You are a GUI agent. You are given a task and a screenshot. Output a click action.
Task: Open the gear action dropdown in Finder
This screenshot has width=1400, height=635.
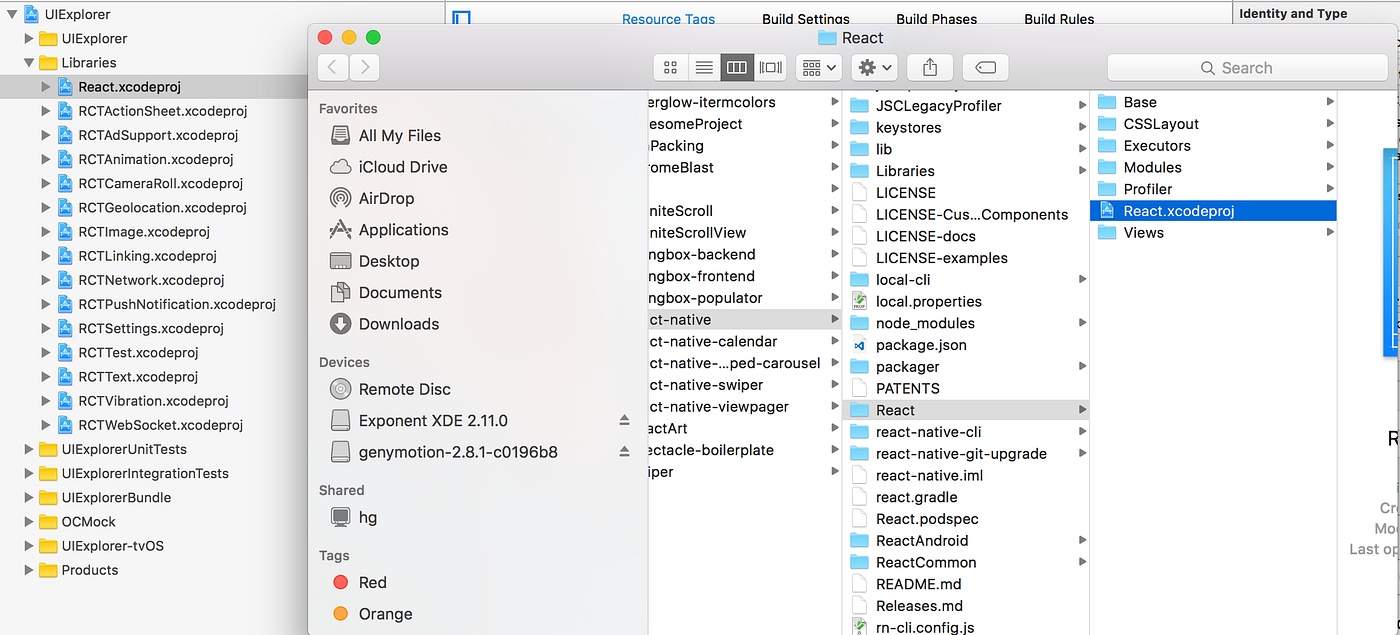[x=874, y=67]
